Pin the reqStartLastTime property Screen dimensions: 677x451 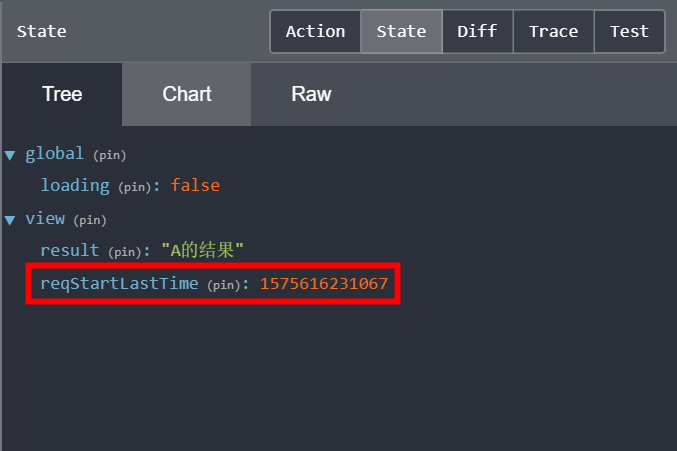tap(227, 285)
